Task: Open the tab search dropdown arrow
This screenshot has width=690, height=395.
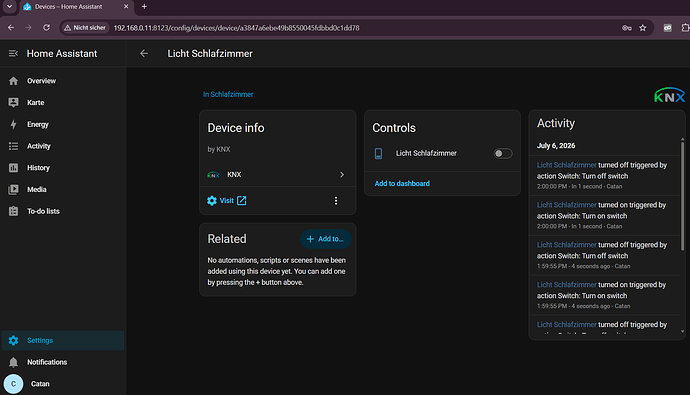Action: click(x=9, y=7)
